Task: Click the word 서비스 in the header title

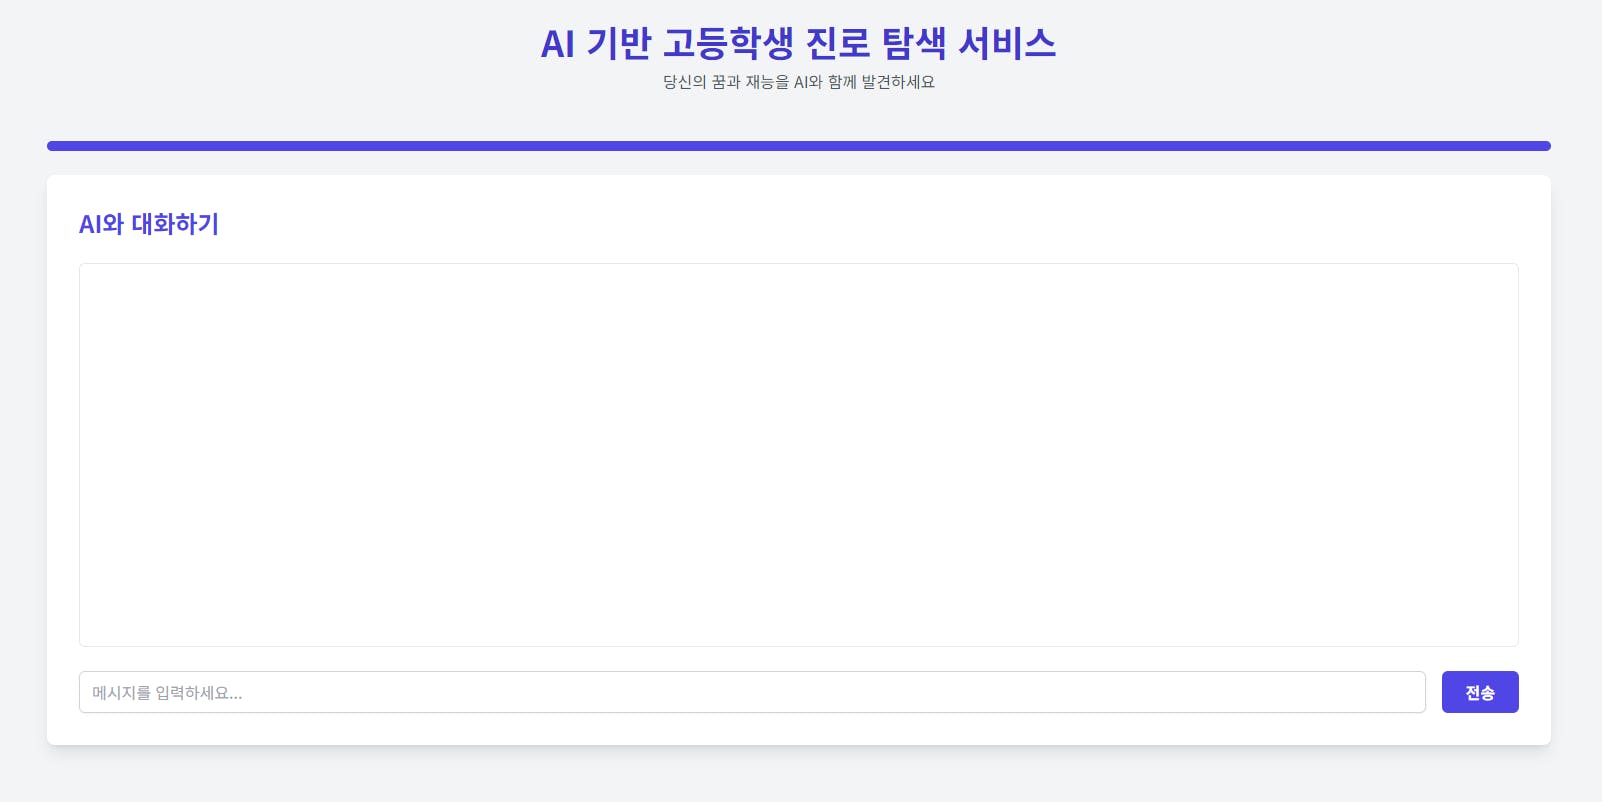Action: [x=1006, y=44]
